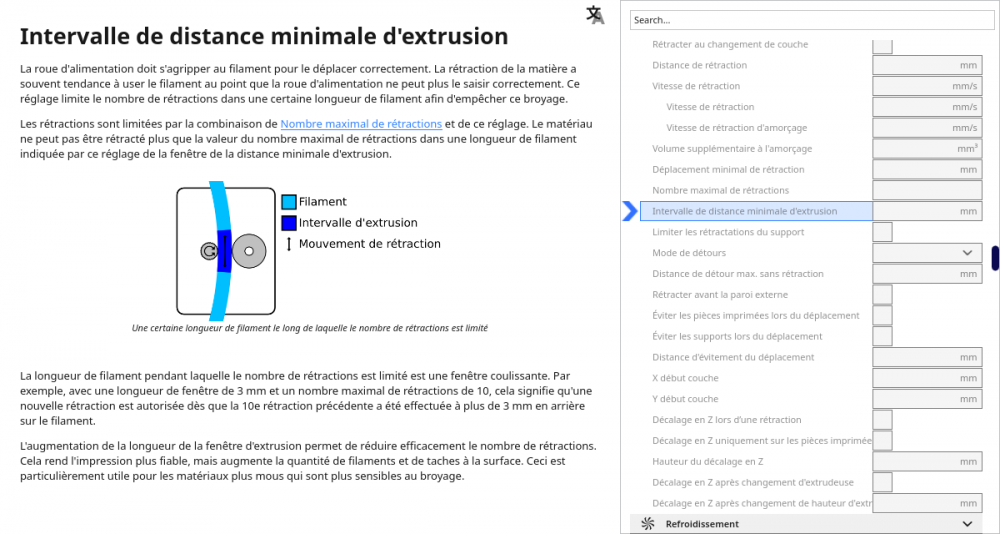Click the settings Search field
Image resolution: width=1000 pixels, height=534 pixels.
(x=812, y=20)
